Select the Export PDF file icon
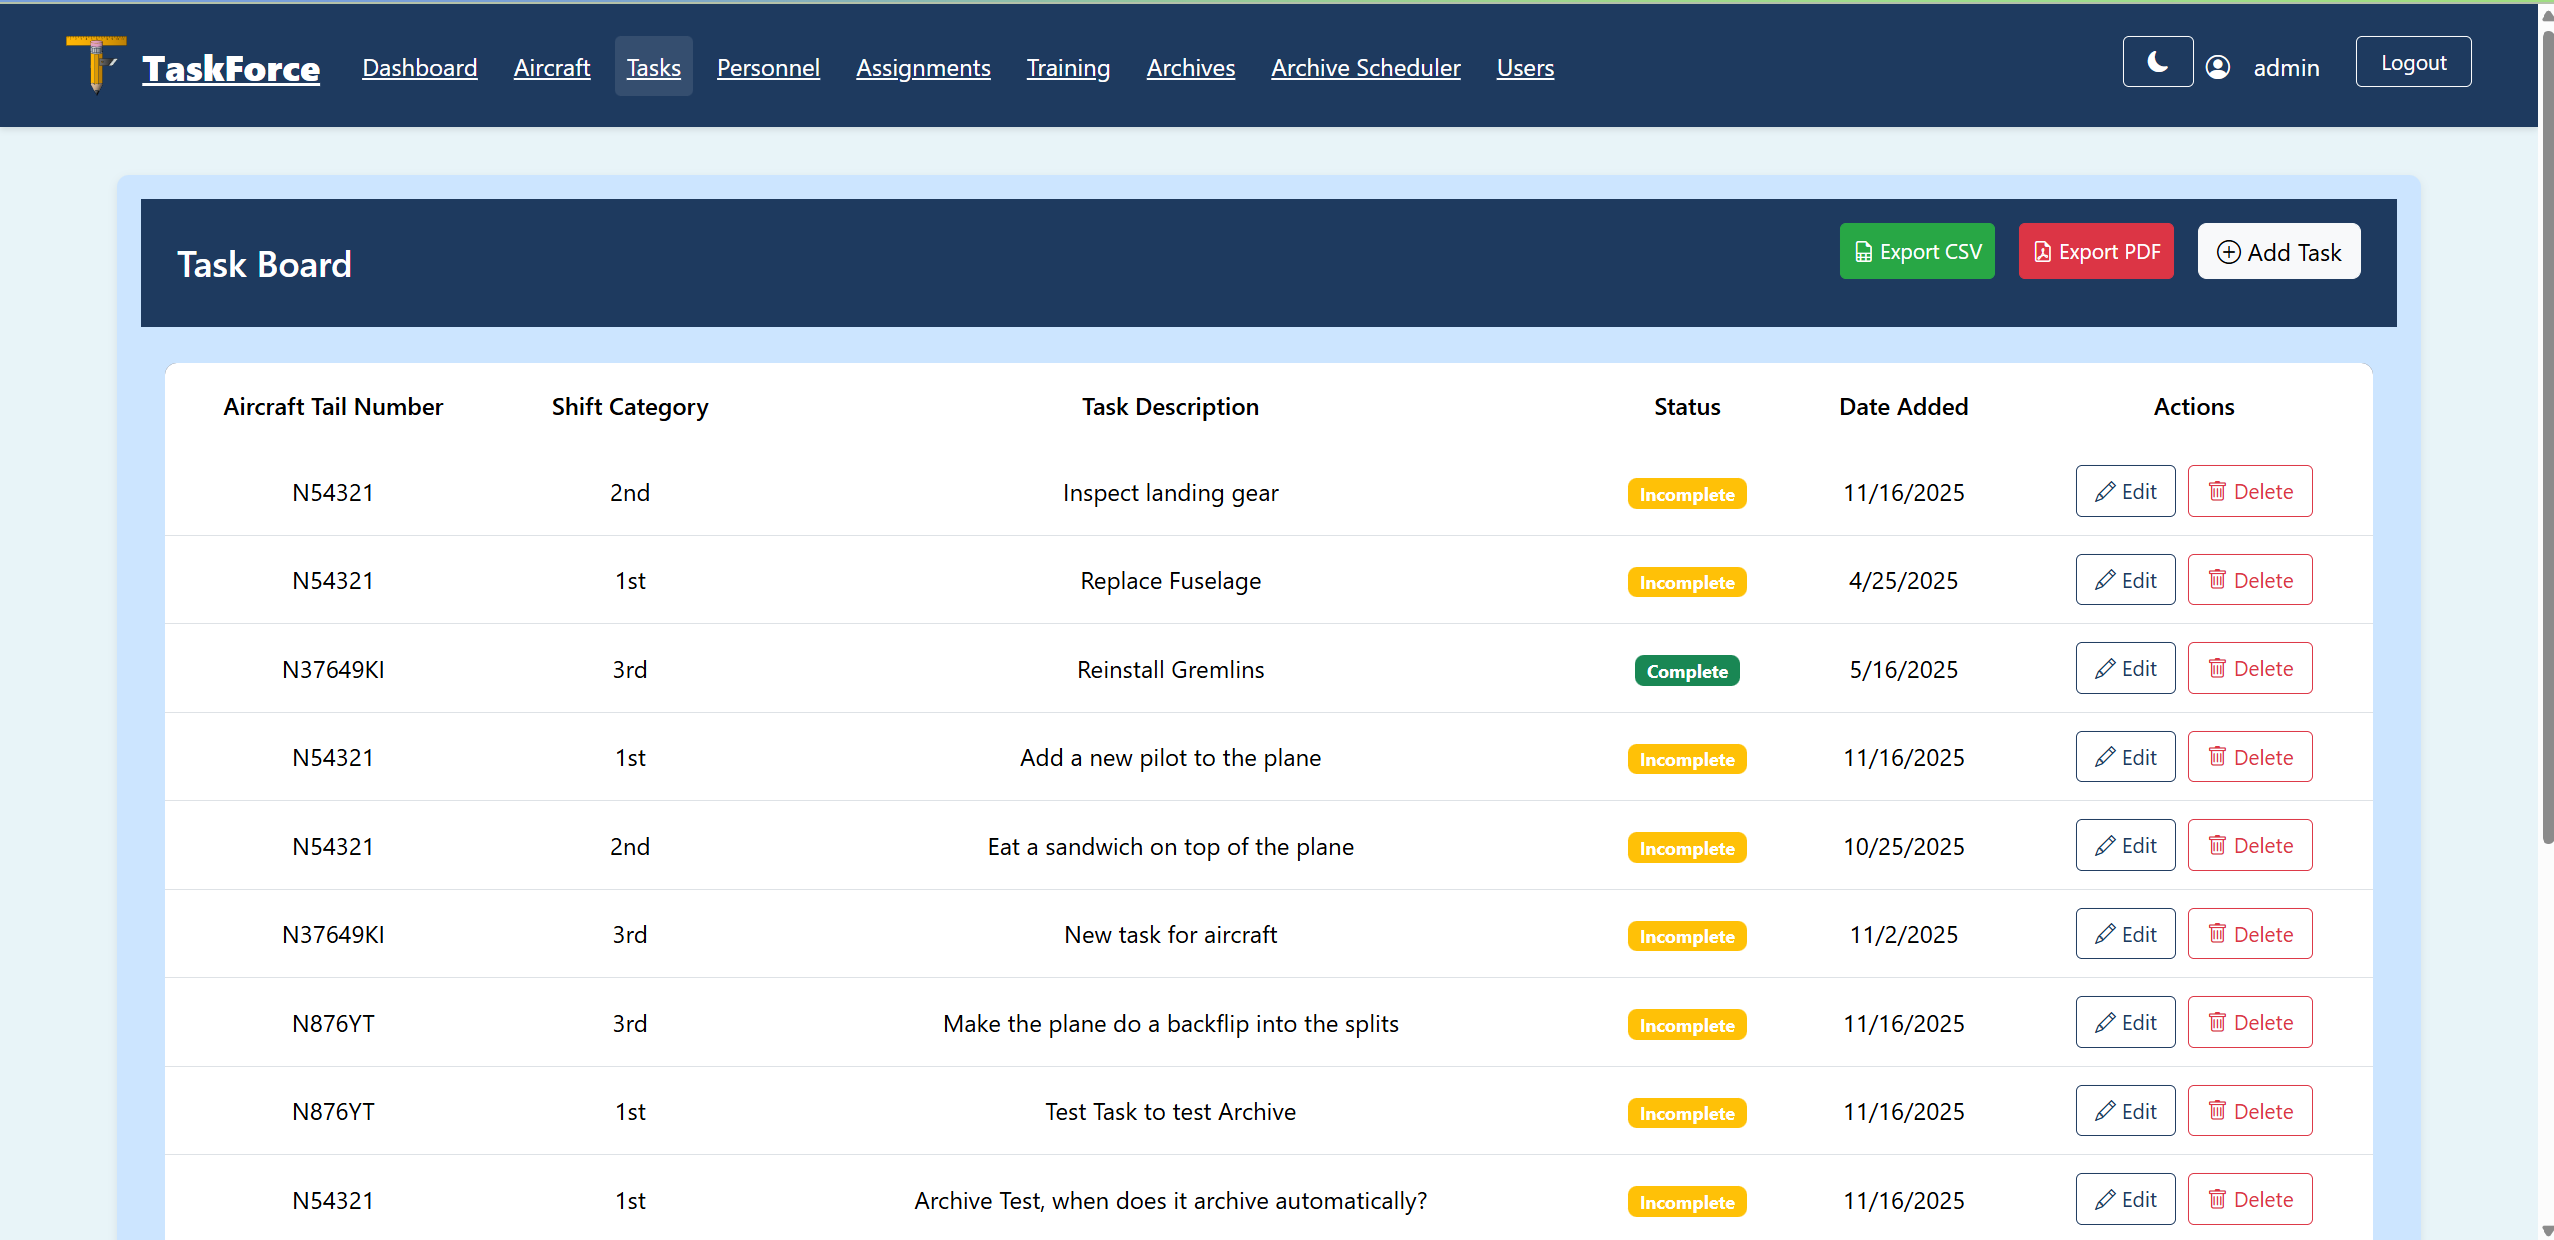 point(2041,251)
